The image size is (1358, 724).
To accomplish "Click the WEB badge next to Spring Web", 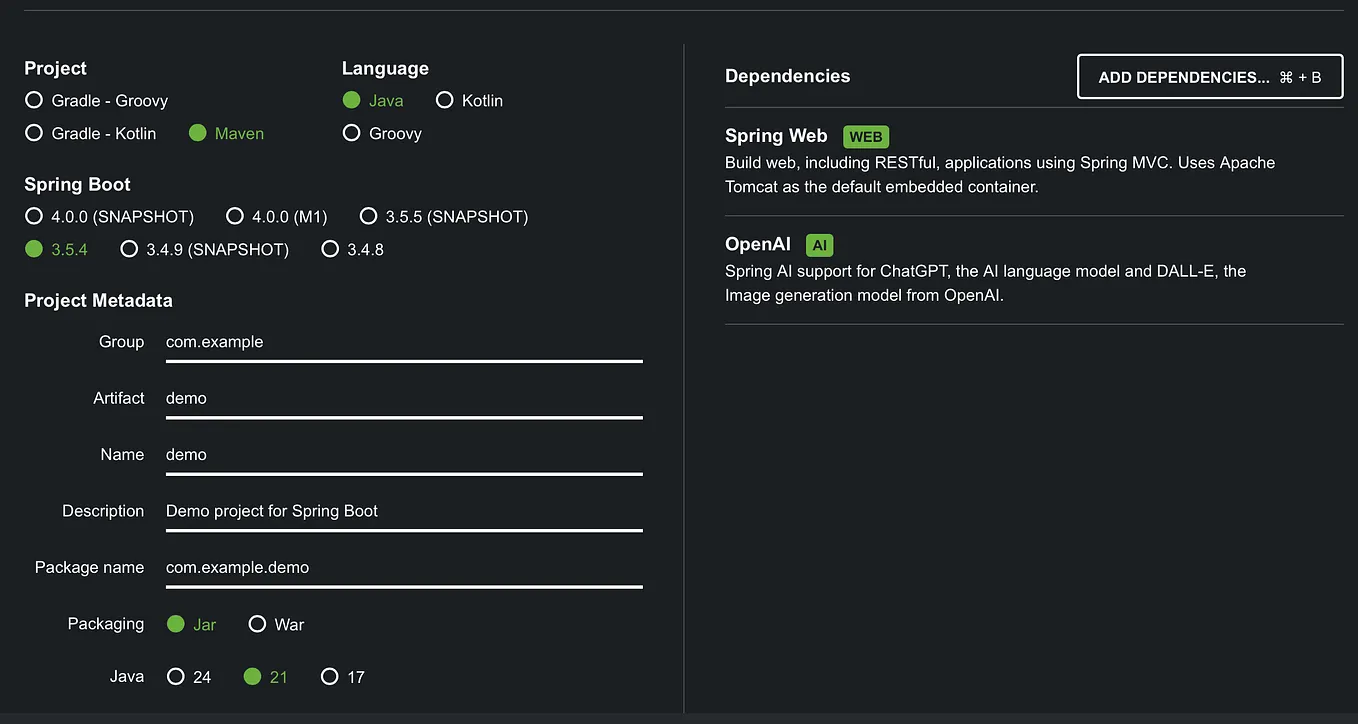I will pos(865,136).
